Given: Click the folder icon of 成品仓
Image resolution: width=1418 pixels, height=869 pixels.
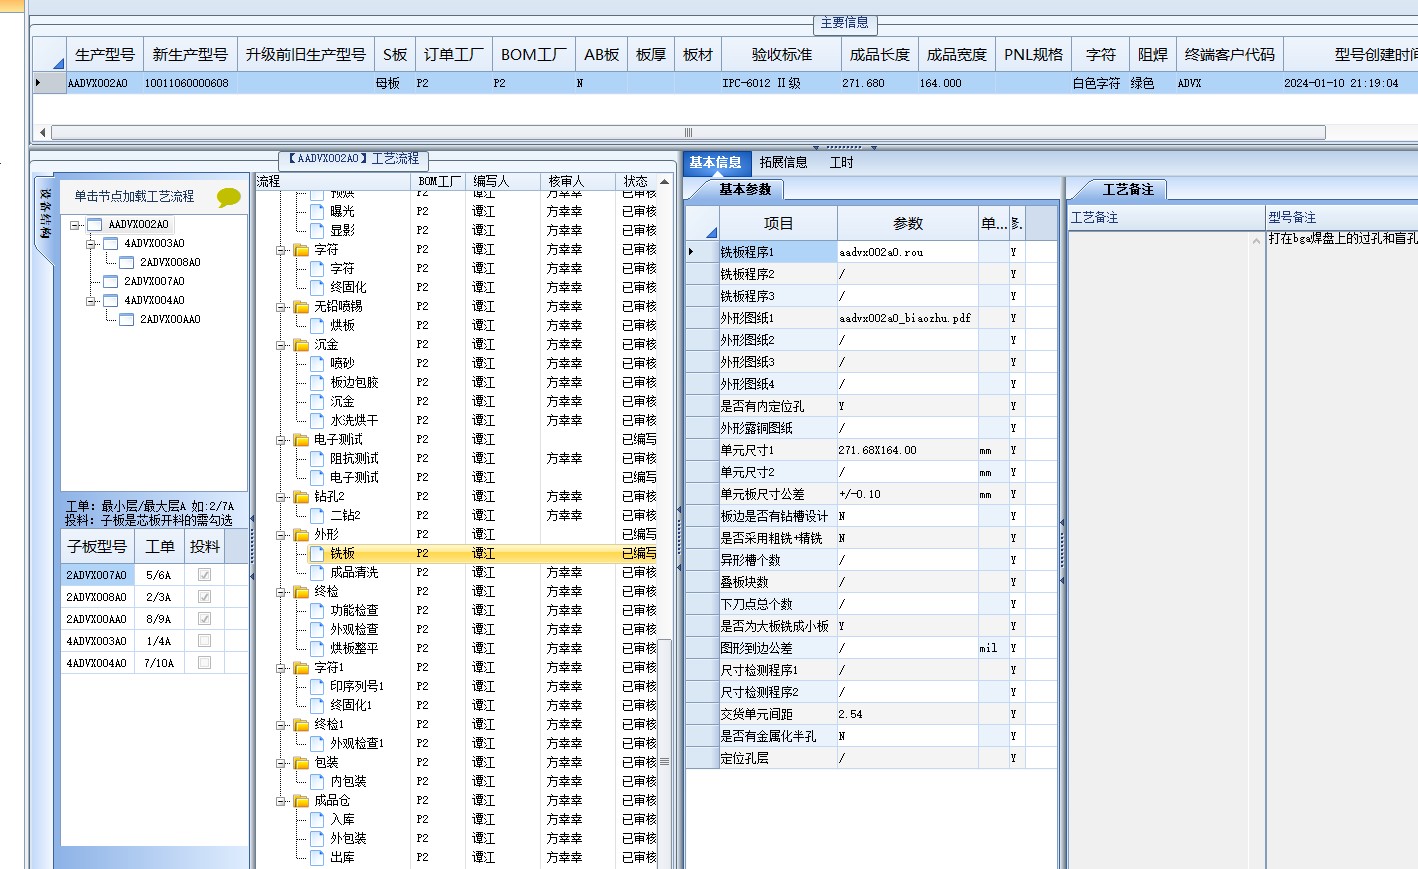Looking at the screenshot, I should tap(301, 801).
